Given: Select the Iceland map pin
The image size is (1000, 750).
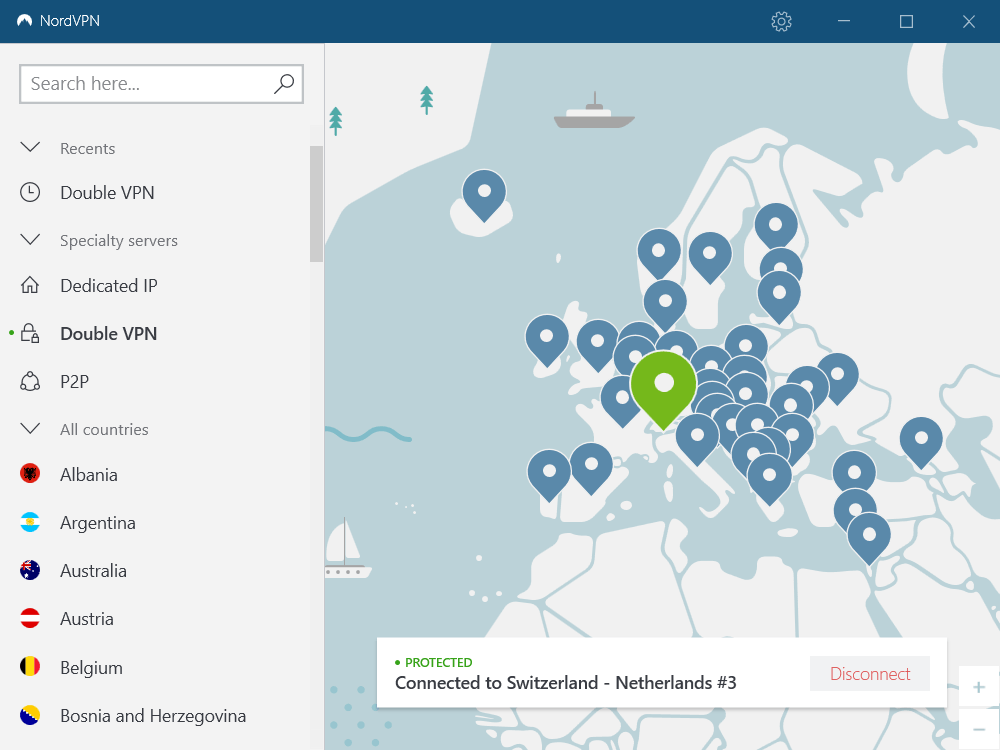Looking at the screenshot, I should coord(484,195).
